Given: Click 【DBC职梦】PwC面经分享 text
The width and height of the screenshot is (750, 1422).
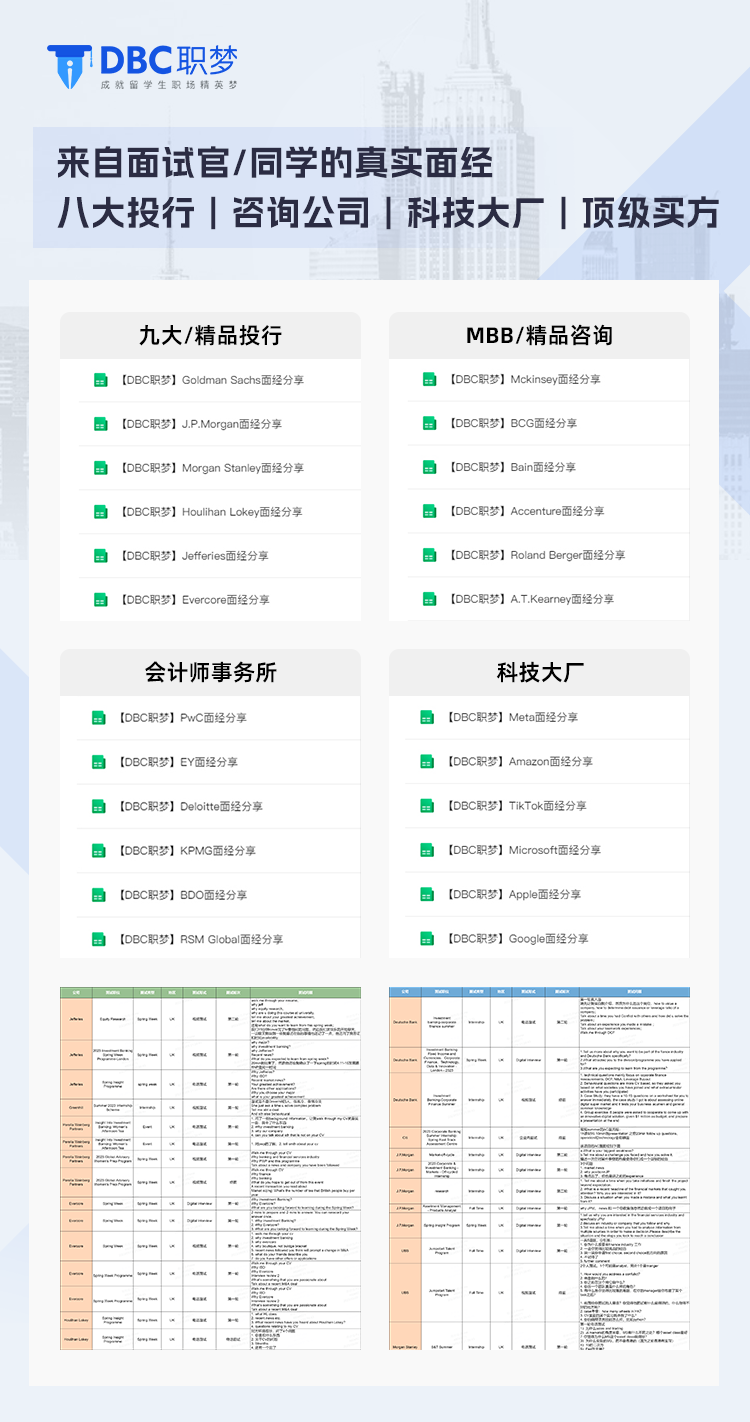Looking at the screenshot, I should click(x=181, y=718).
